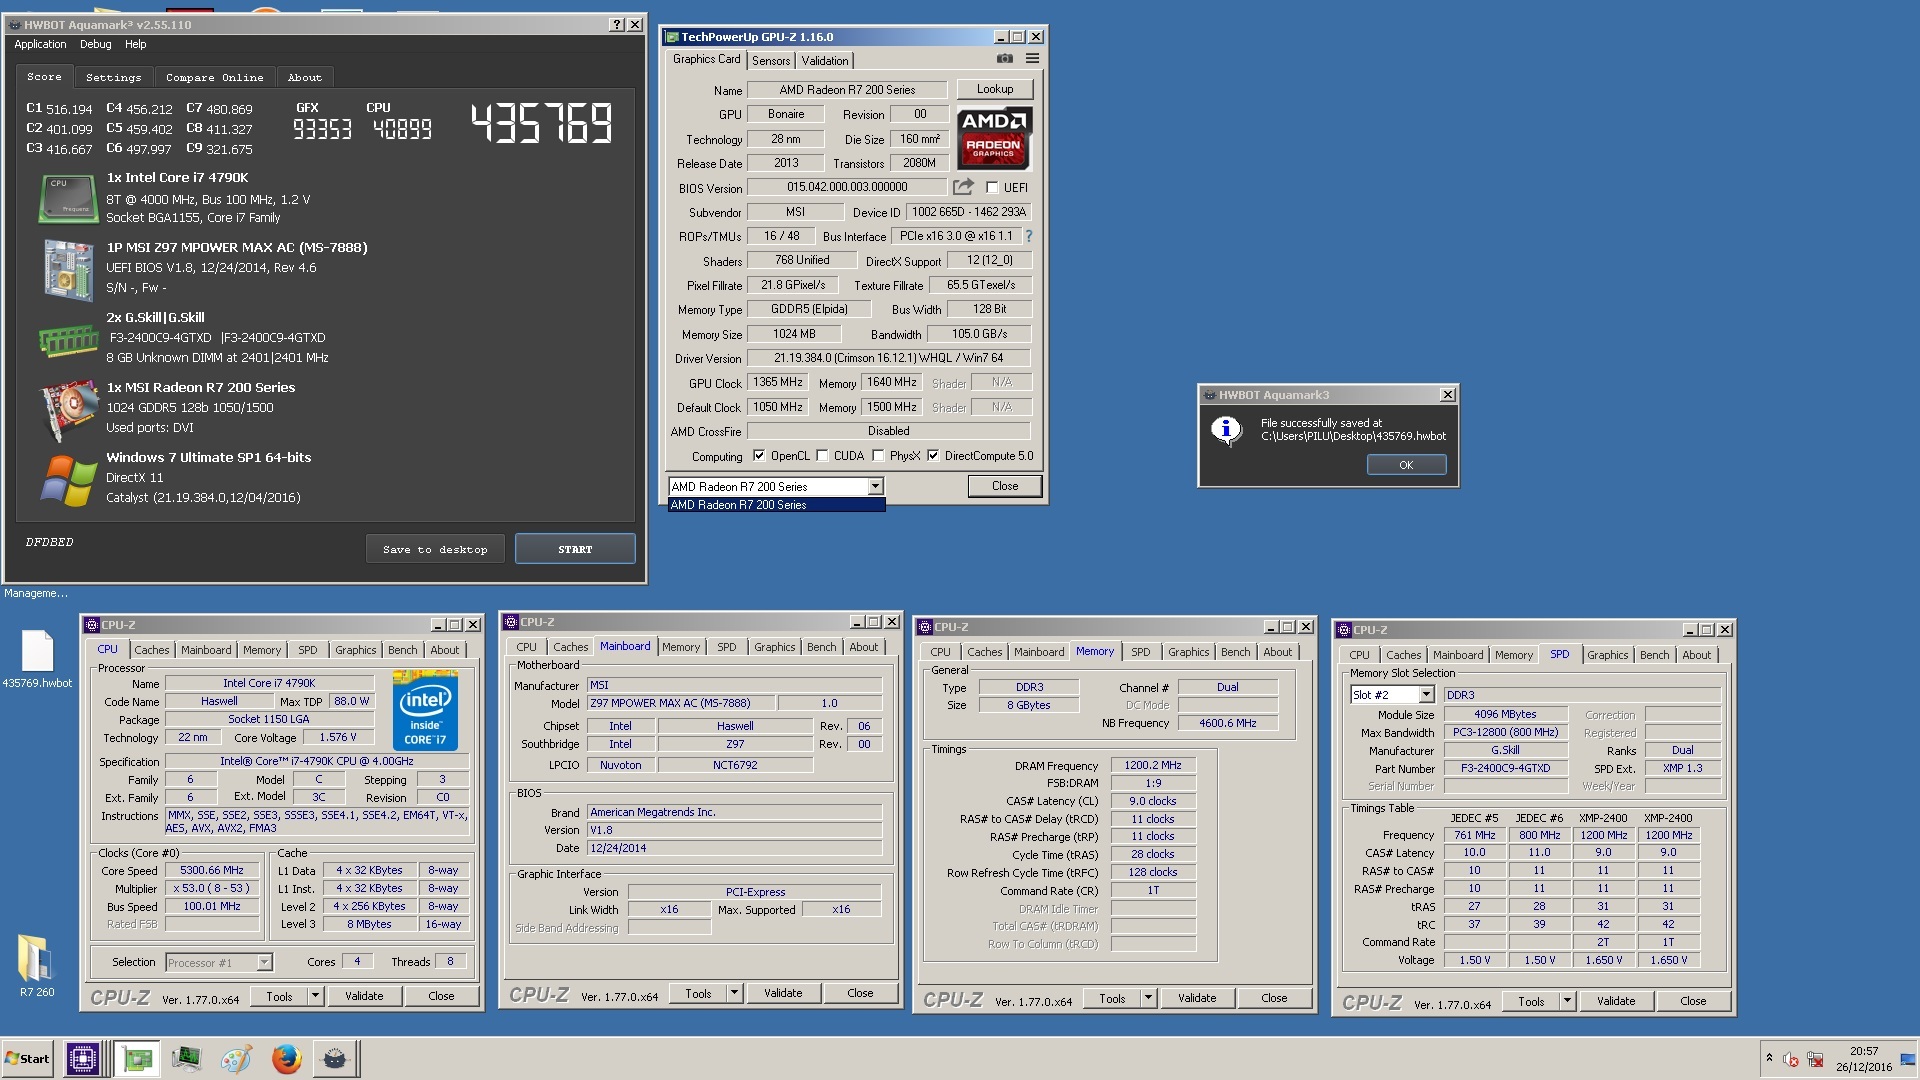Viewport: 1920px width, 1080px height.
Task: Click the Windows logo icon in Aquamark
Action: (x=68, y=481)
